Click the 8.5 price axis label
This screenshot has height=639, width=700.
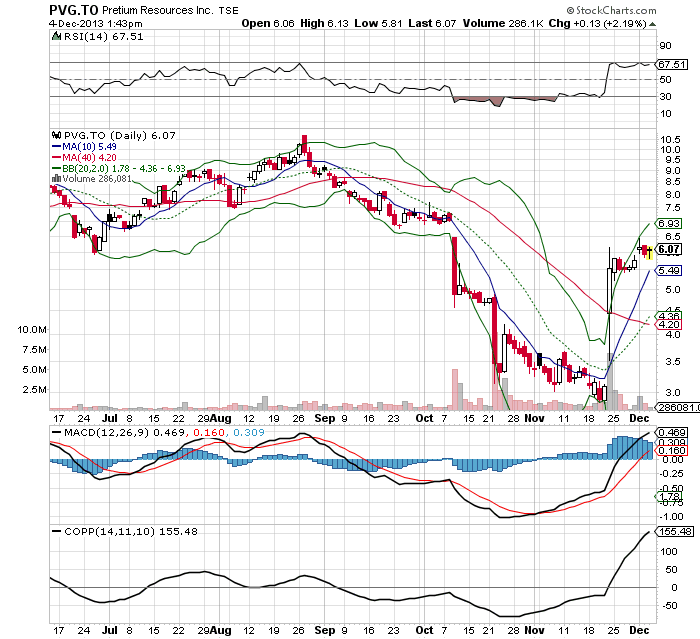[x=672, y=182]
